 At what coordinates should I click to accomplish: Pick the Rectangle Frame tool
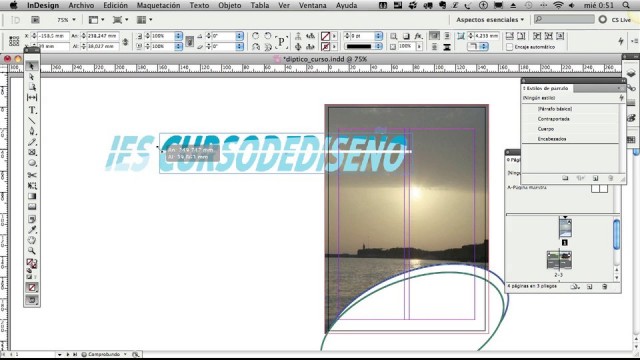coord(32,152)
